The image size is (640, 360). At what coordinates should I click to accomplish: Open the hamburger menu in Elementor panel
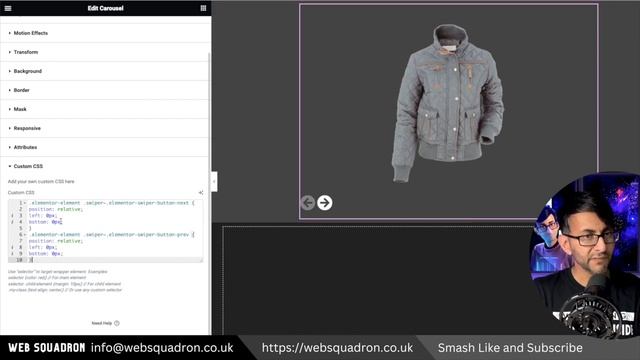tap(8, 8)
